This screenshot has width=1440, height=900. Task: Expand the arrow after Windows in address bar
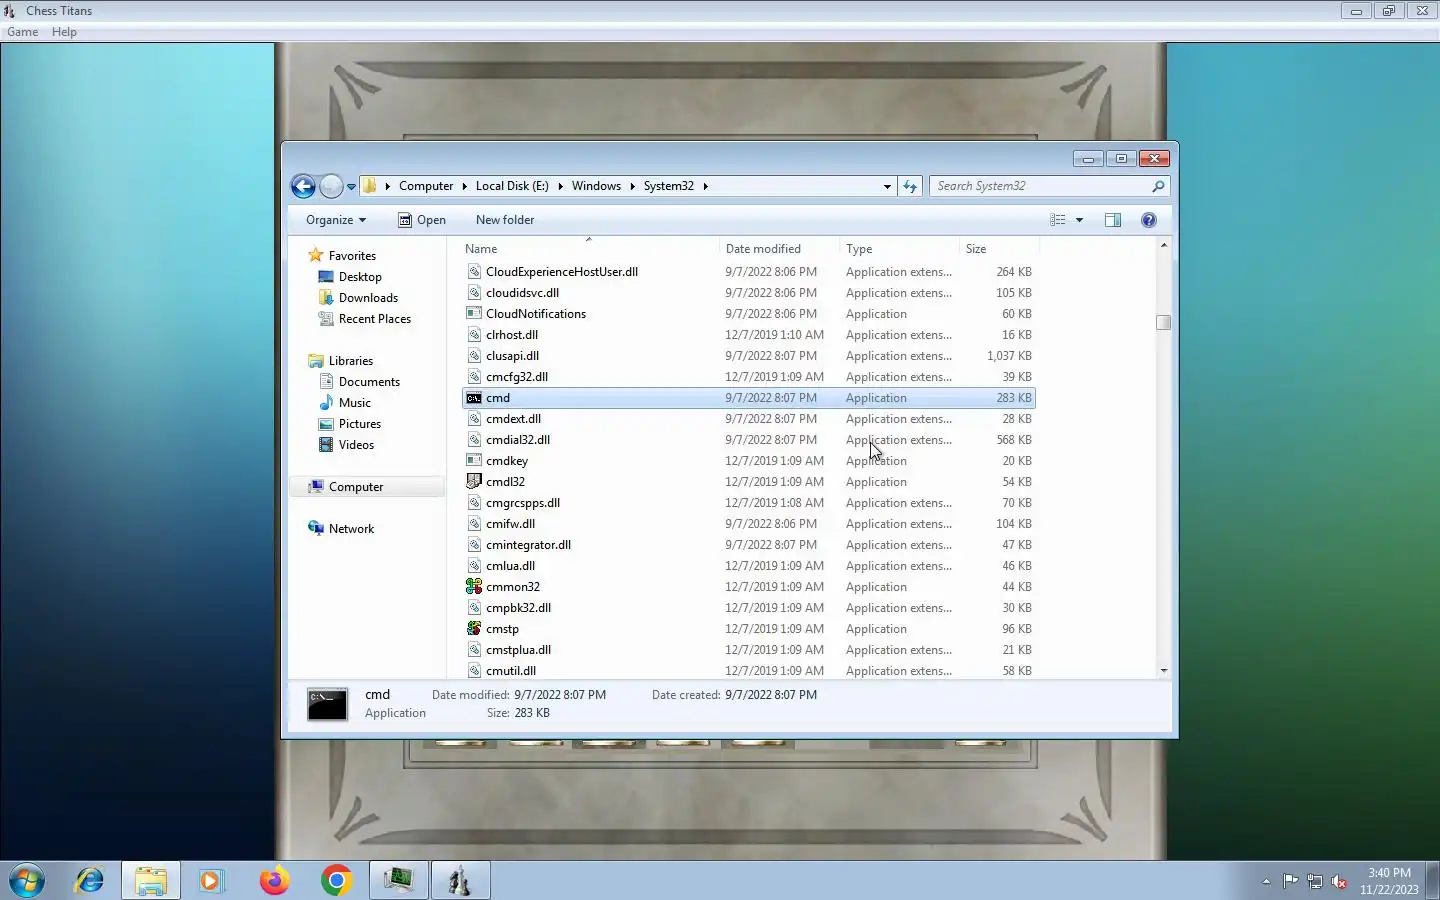pyautogui.click(x=632, y=186)
